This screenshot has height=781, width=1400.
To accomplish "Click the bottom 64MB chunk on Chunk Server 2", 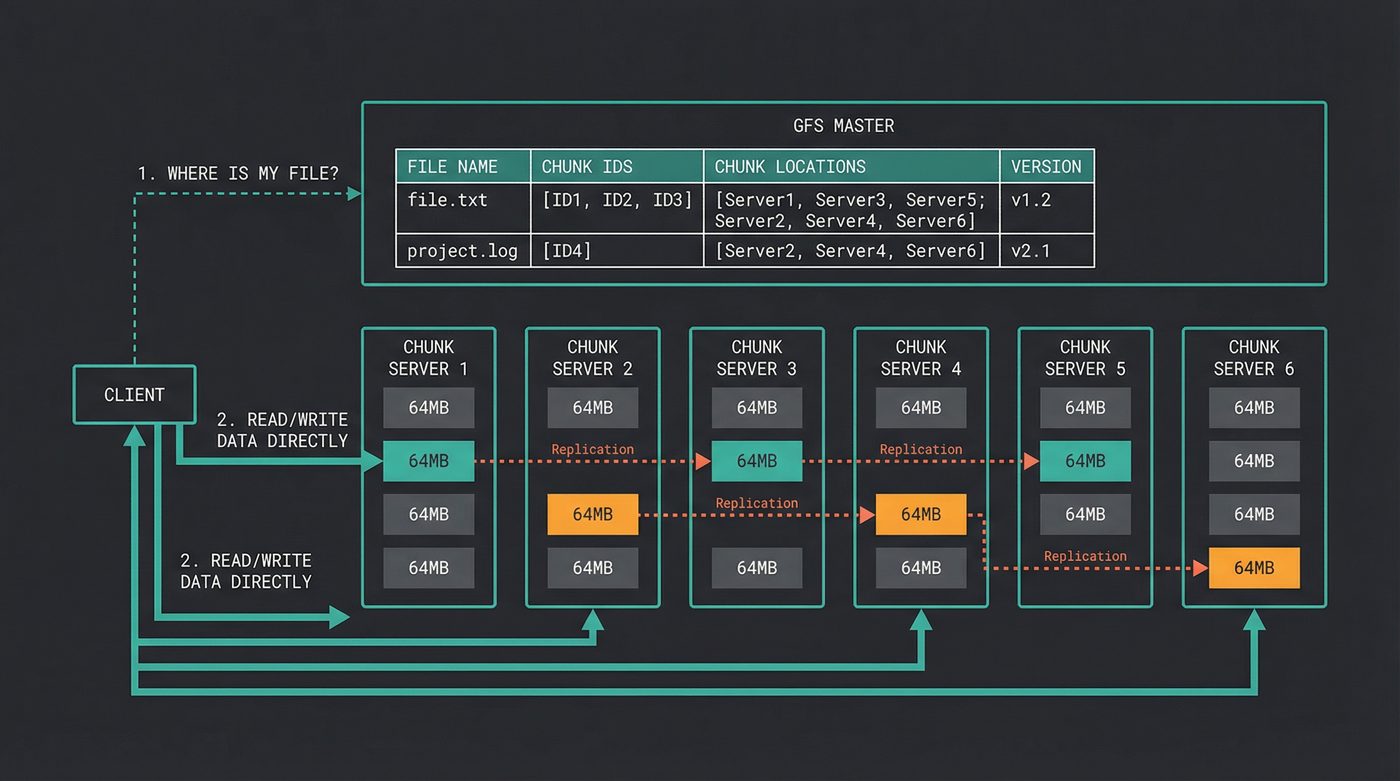I will point(593,567).
